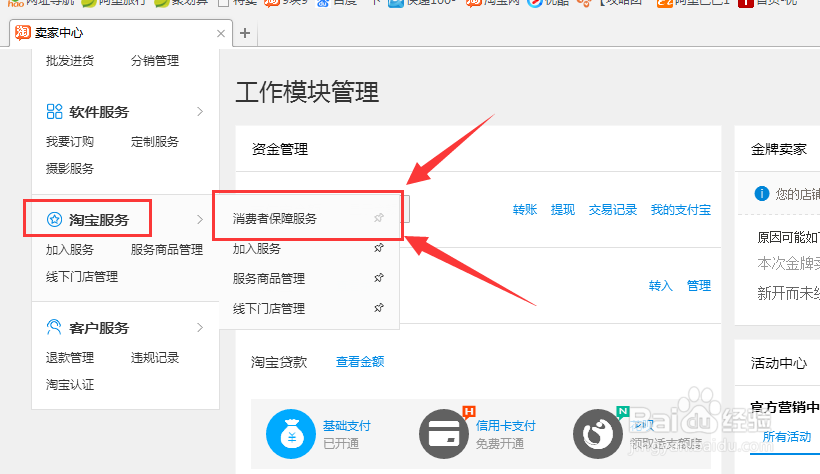
Task: Click the 基础支付 money bag icon
Action: click(x=291, y=434)
